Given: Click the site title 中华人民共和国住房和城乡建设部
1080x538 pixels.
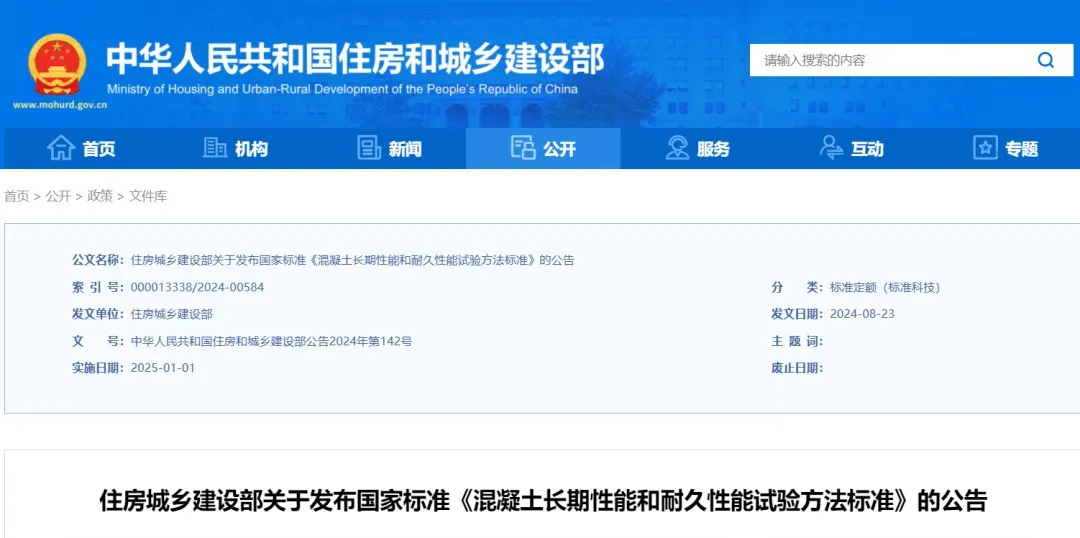Looking at the screenshot, I should [x=355, y=59].
